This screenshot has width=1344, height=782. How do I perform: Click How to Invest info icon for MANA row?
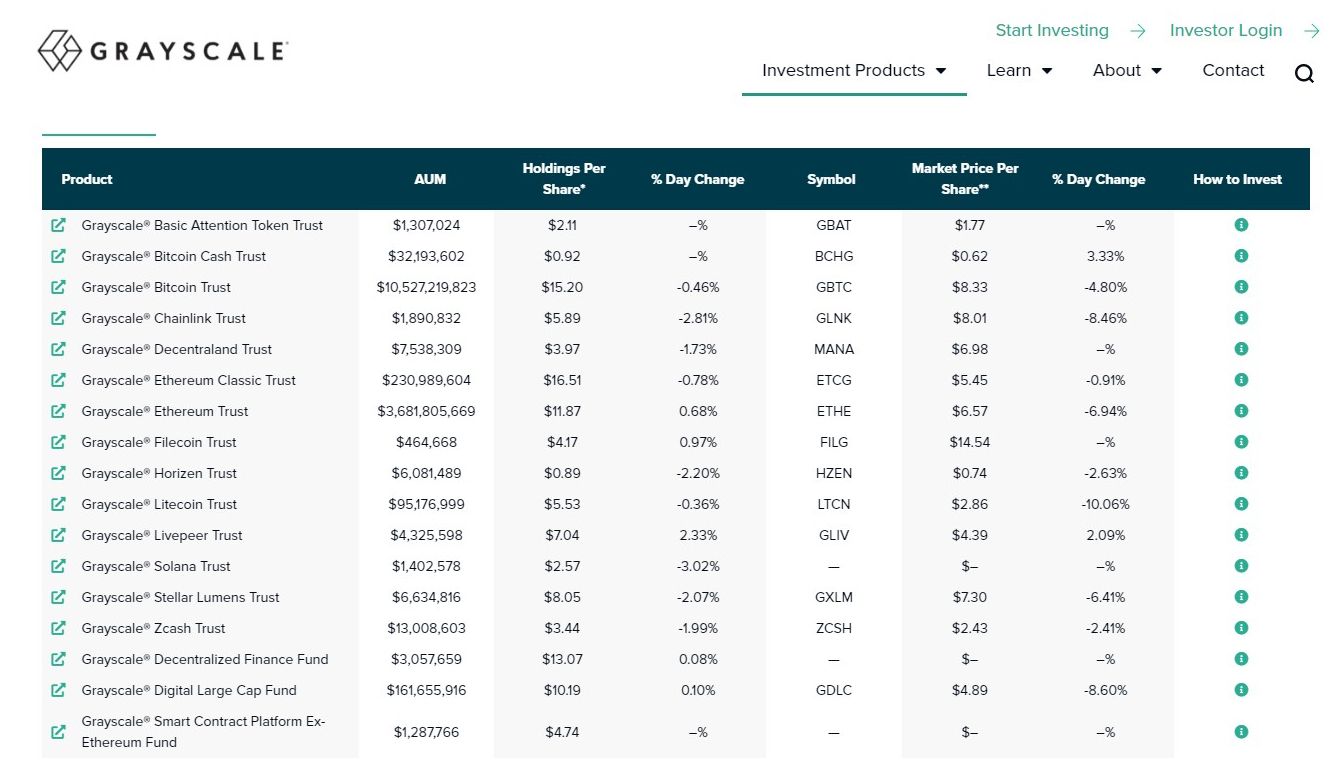tap(1241, 349)
